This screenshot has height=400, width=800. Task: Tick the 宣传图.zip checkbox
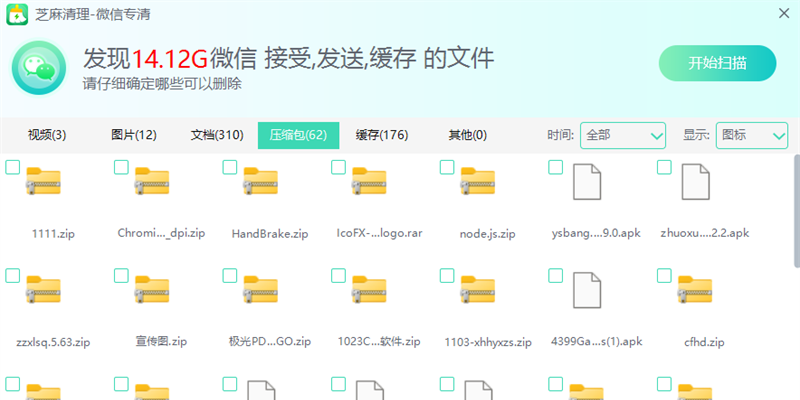pyautogui.click(x=121, y=276)
